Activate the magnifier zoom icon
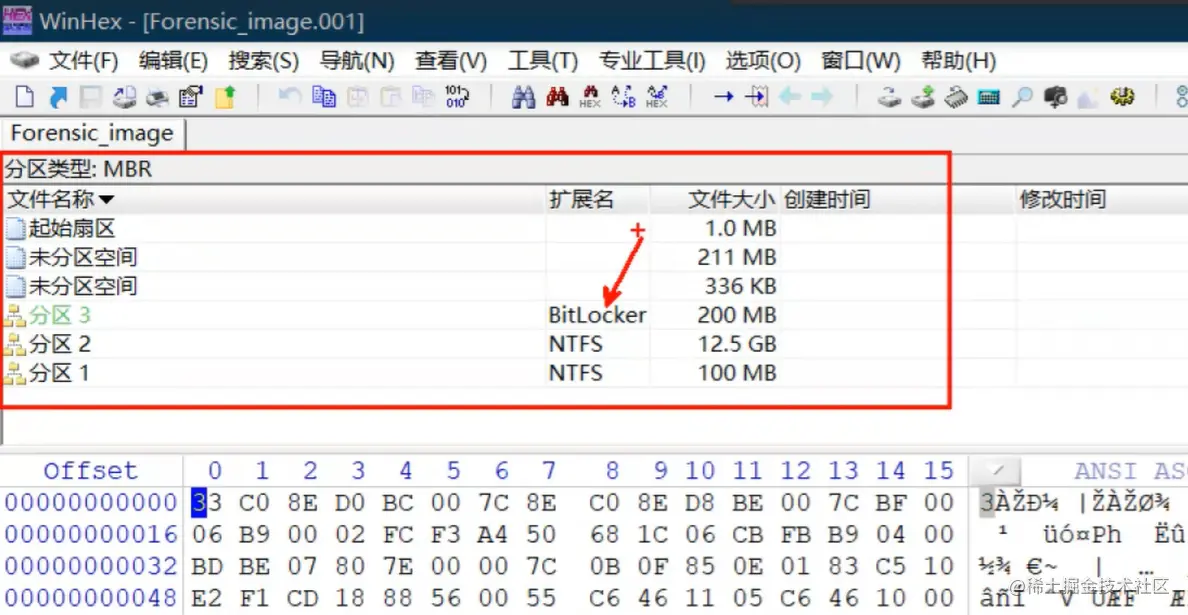 click(x=1022, y=97)
